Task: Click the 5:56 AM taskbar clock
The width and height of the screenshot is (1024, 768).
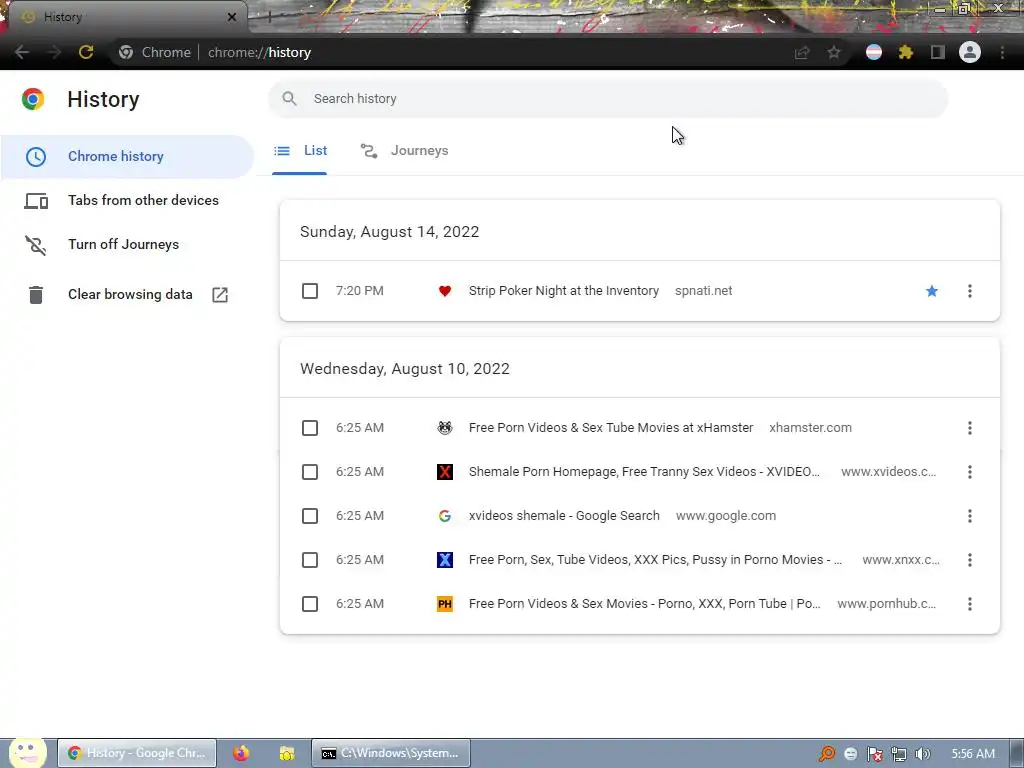Action: pyautogui.click(x=973, y=754)
